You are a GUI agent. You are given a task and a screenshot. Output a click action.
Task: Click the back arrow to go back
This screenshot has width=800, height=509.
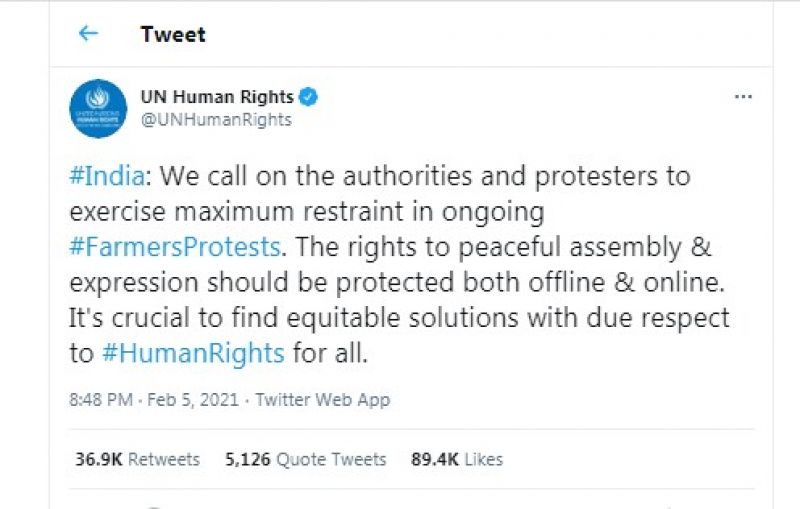89,34
